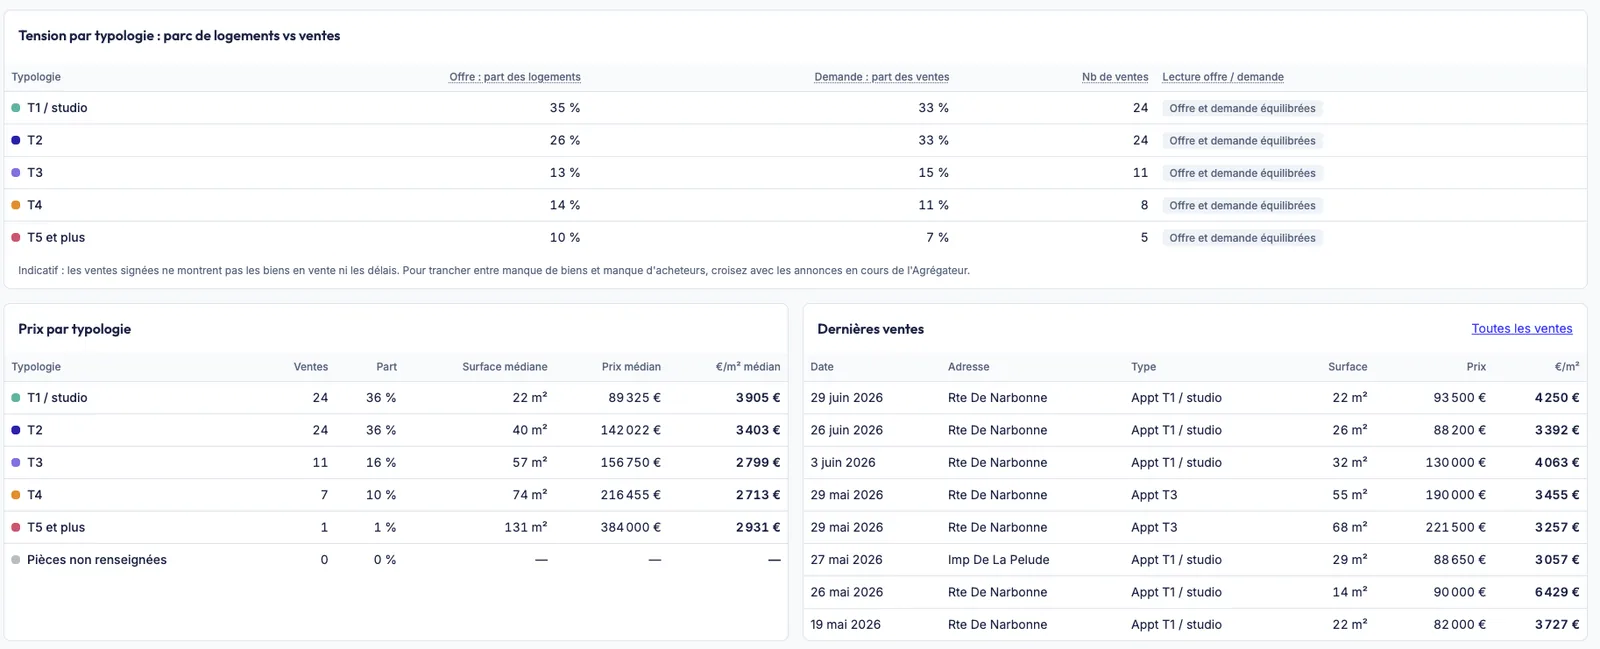Click the "221 500 €" sale price
The width and height of the screenshot is (1600, 649).
point(1456,527)
